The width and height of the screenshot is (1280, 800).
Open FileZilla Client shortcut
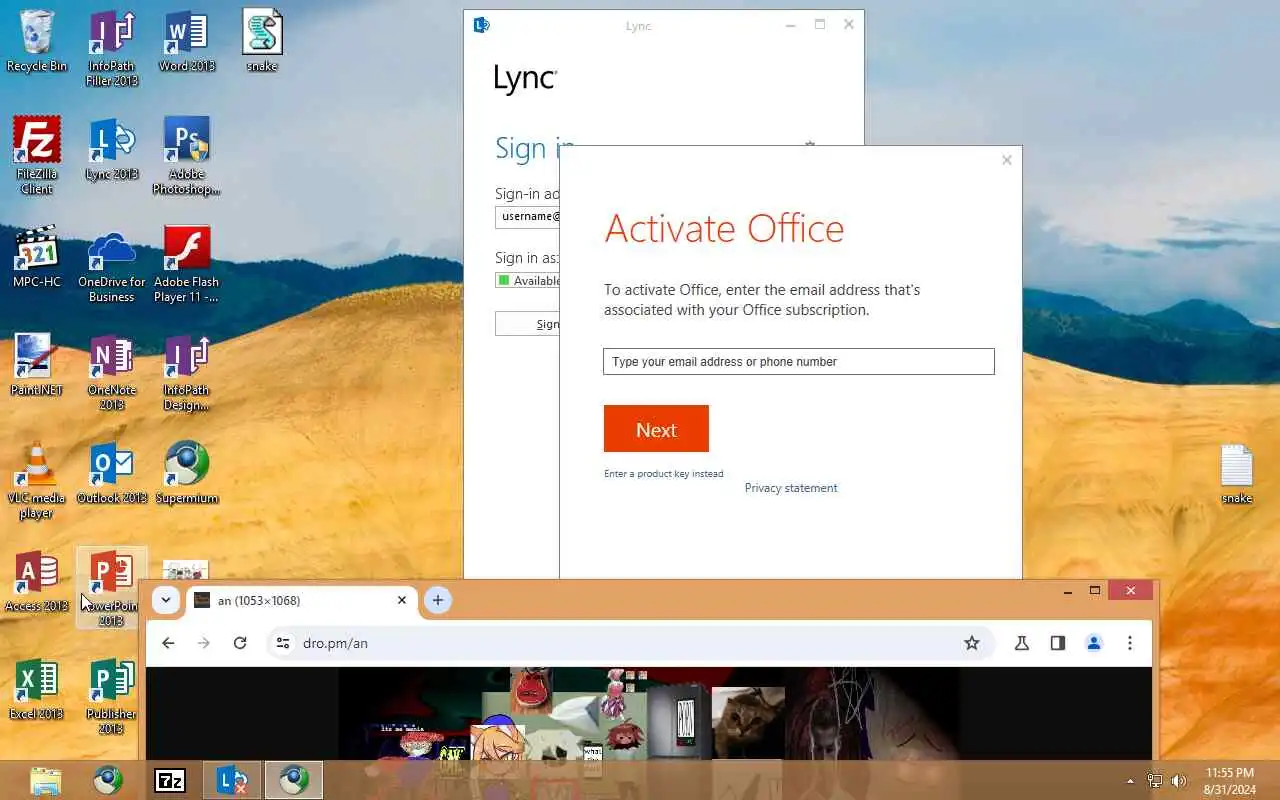pos(37,155)
